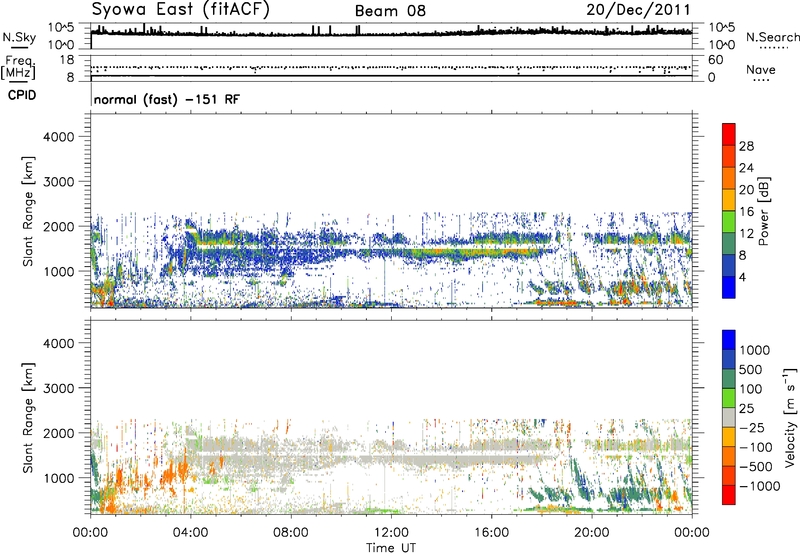Click the 'Syowa East (fitACF)' title
The image size is (800, 554).
point(180,10)
